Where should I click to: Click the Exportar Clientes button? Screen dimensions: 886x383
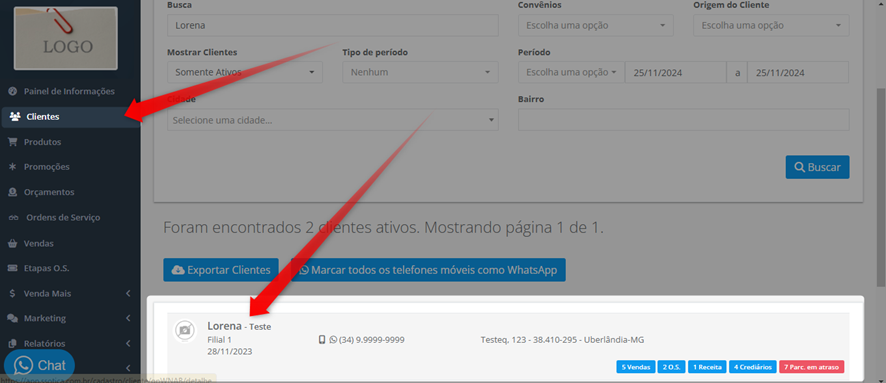(221, 270)
